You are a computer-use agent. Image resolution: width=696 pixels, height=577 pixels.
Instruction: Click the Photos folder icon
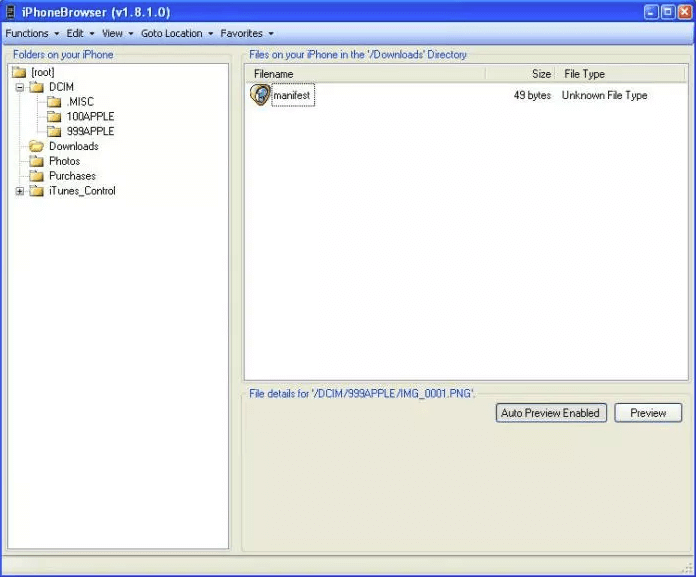(x=36, y=161)
